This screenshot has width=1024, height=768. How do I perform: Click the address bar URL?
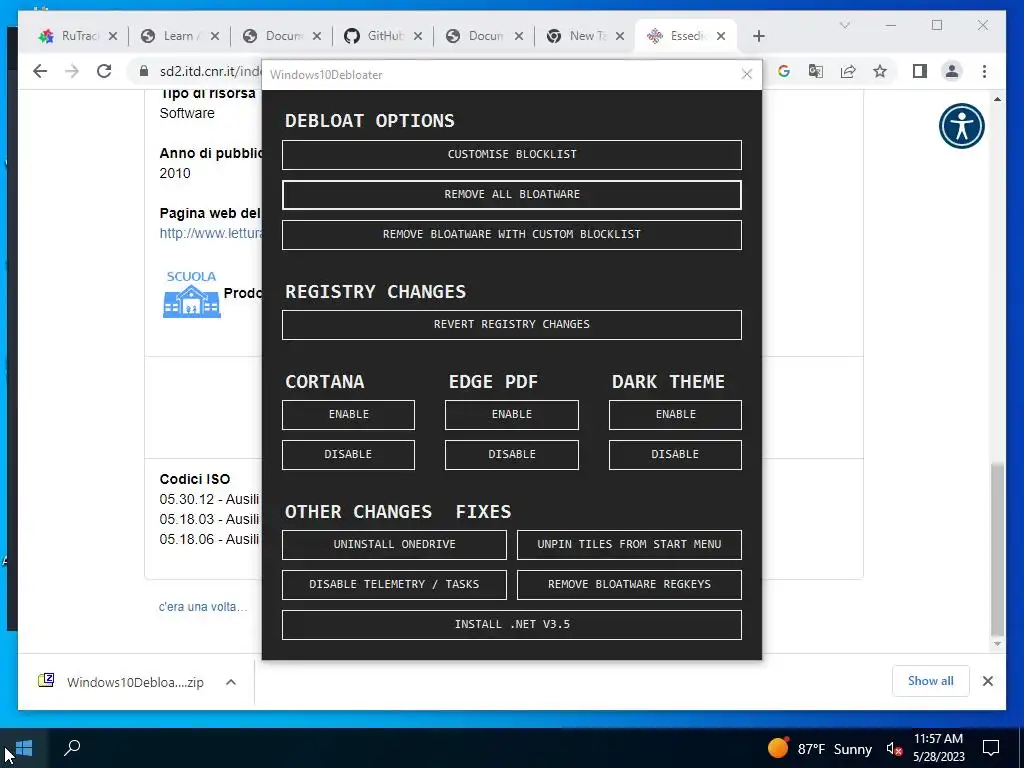210,71
